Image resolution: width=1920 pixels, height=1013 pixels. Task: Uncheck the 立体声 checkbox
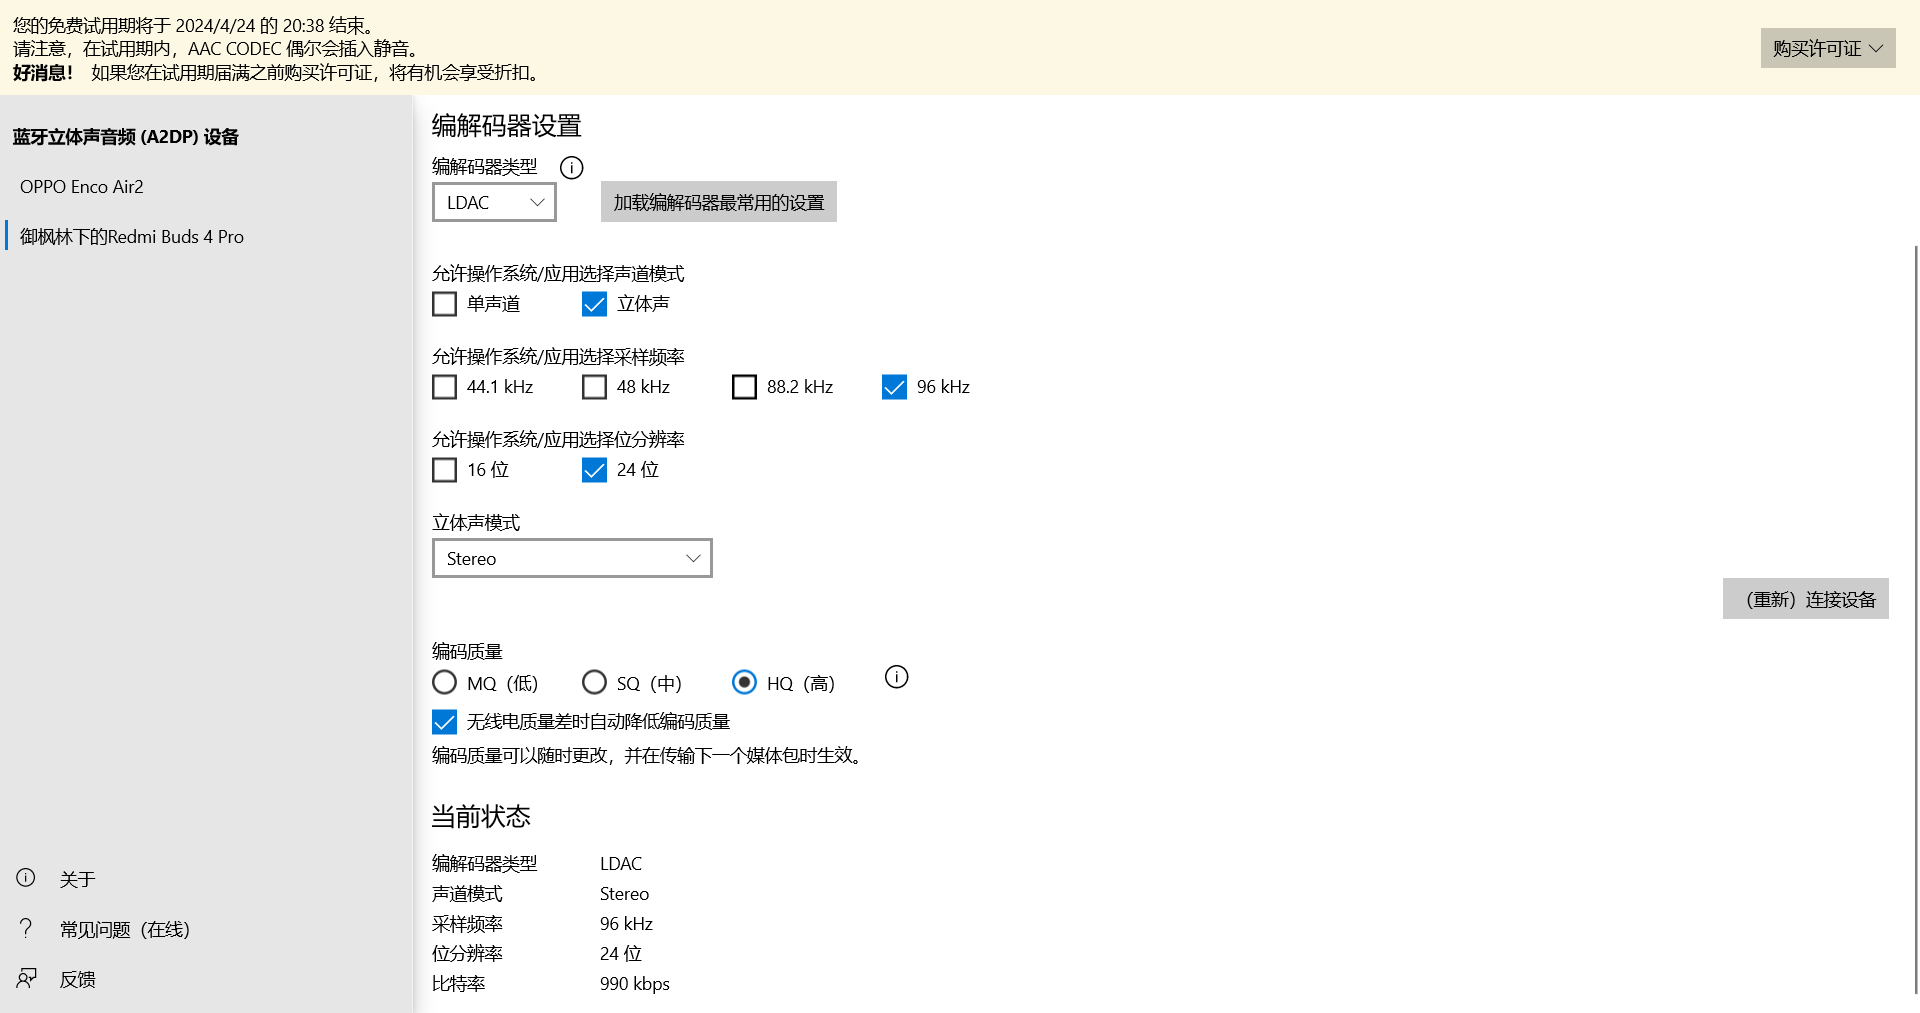(x=594, y=304)
